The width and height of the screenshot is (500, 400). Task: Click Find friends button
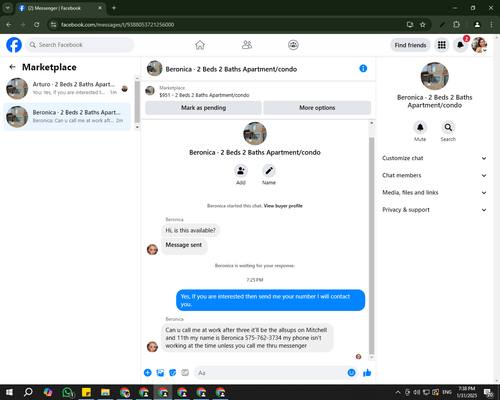pyautogui.click(x=410, y=45)
